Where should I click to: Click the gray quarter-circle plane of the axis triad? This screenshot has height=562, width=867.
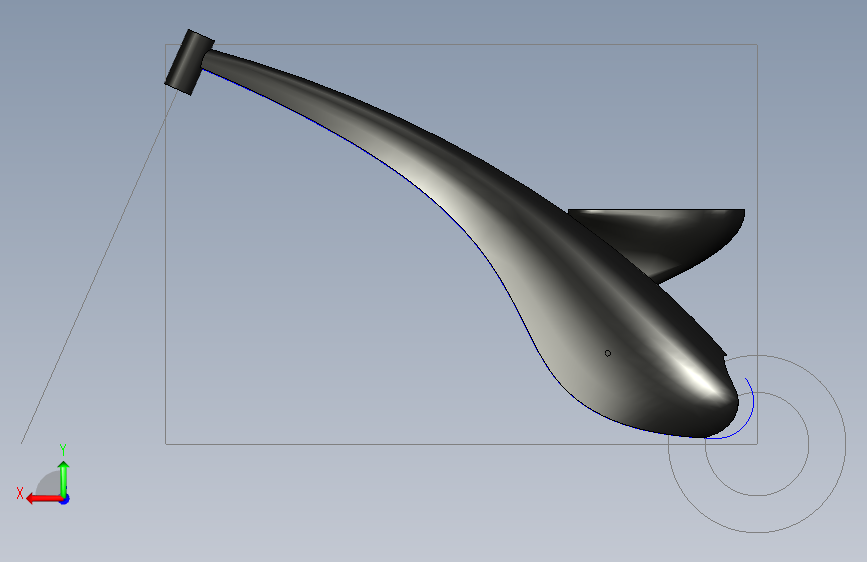(48, 484)
